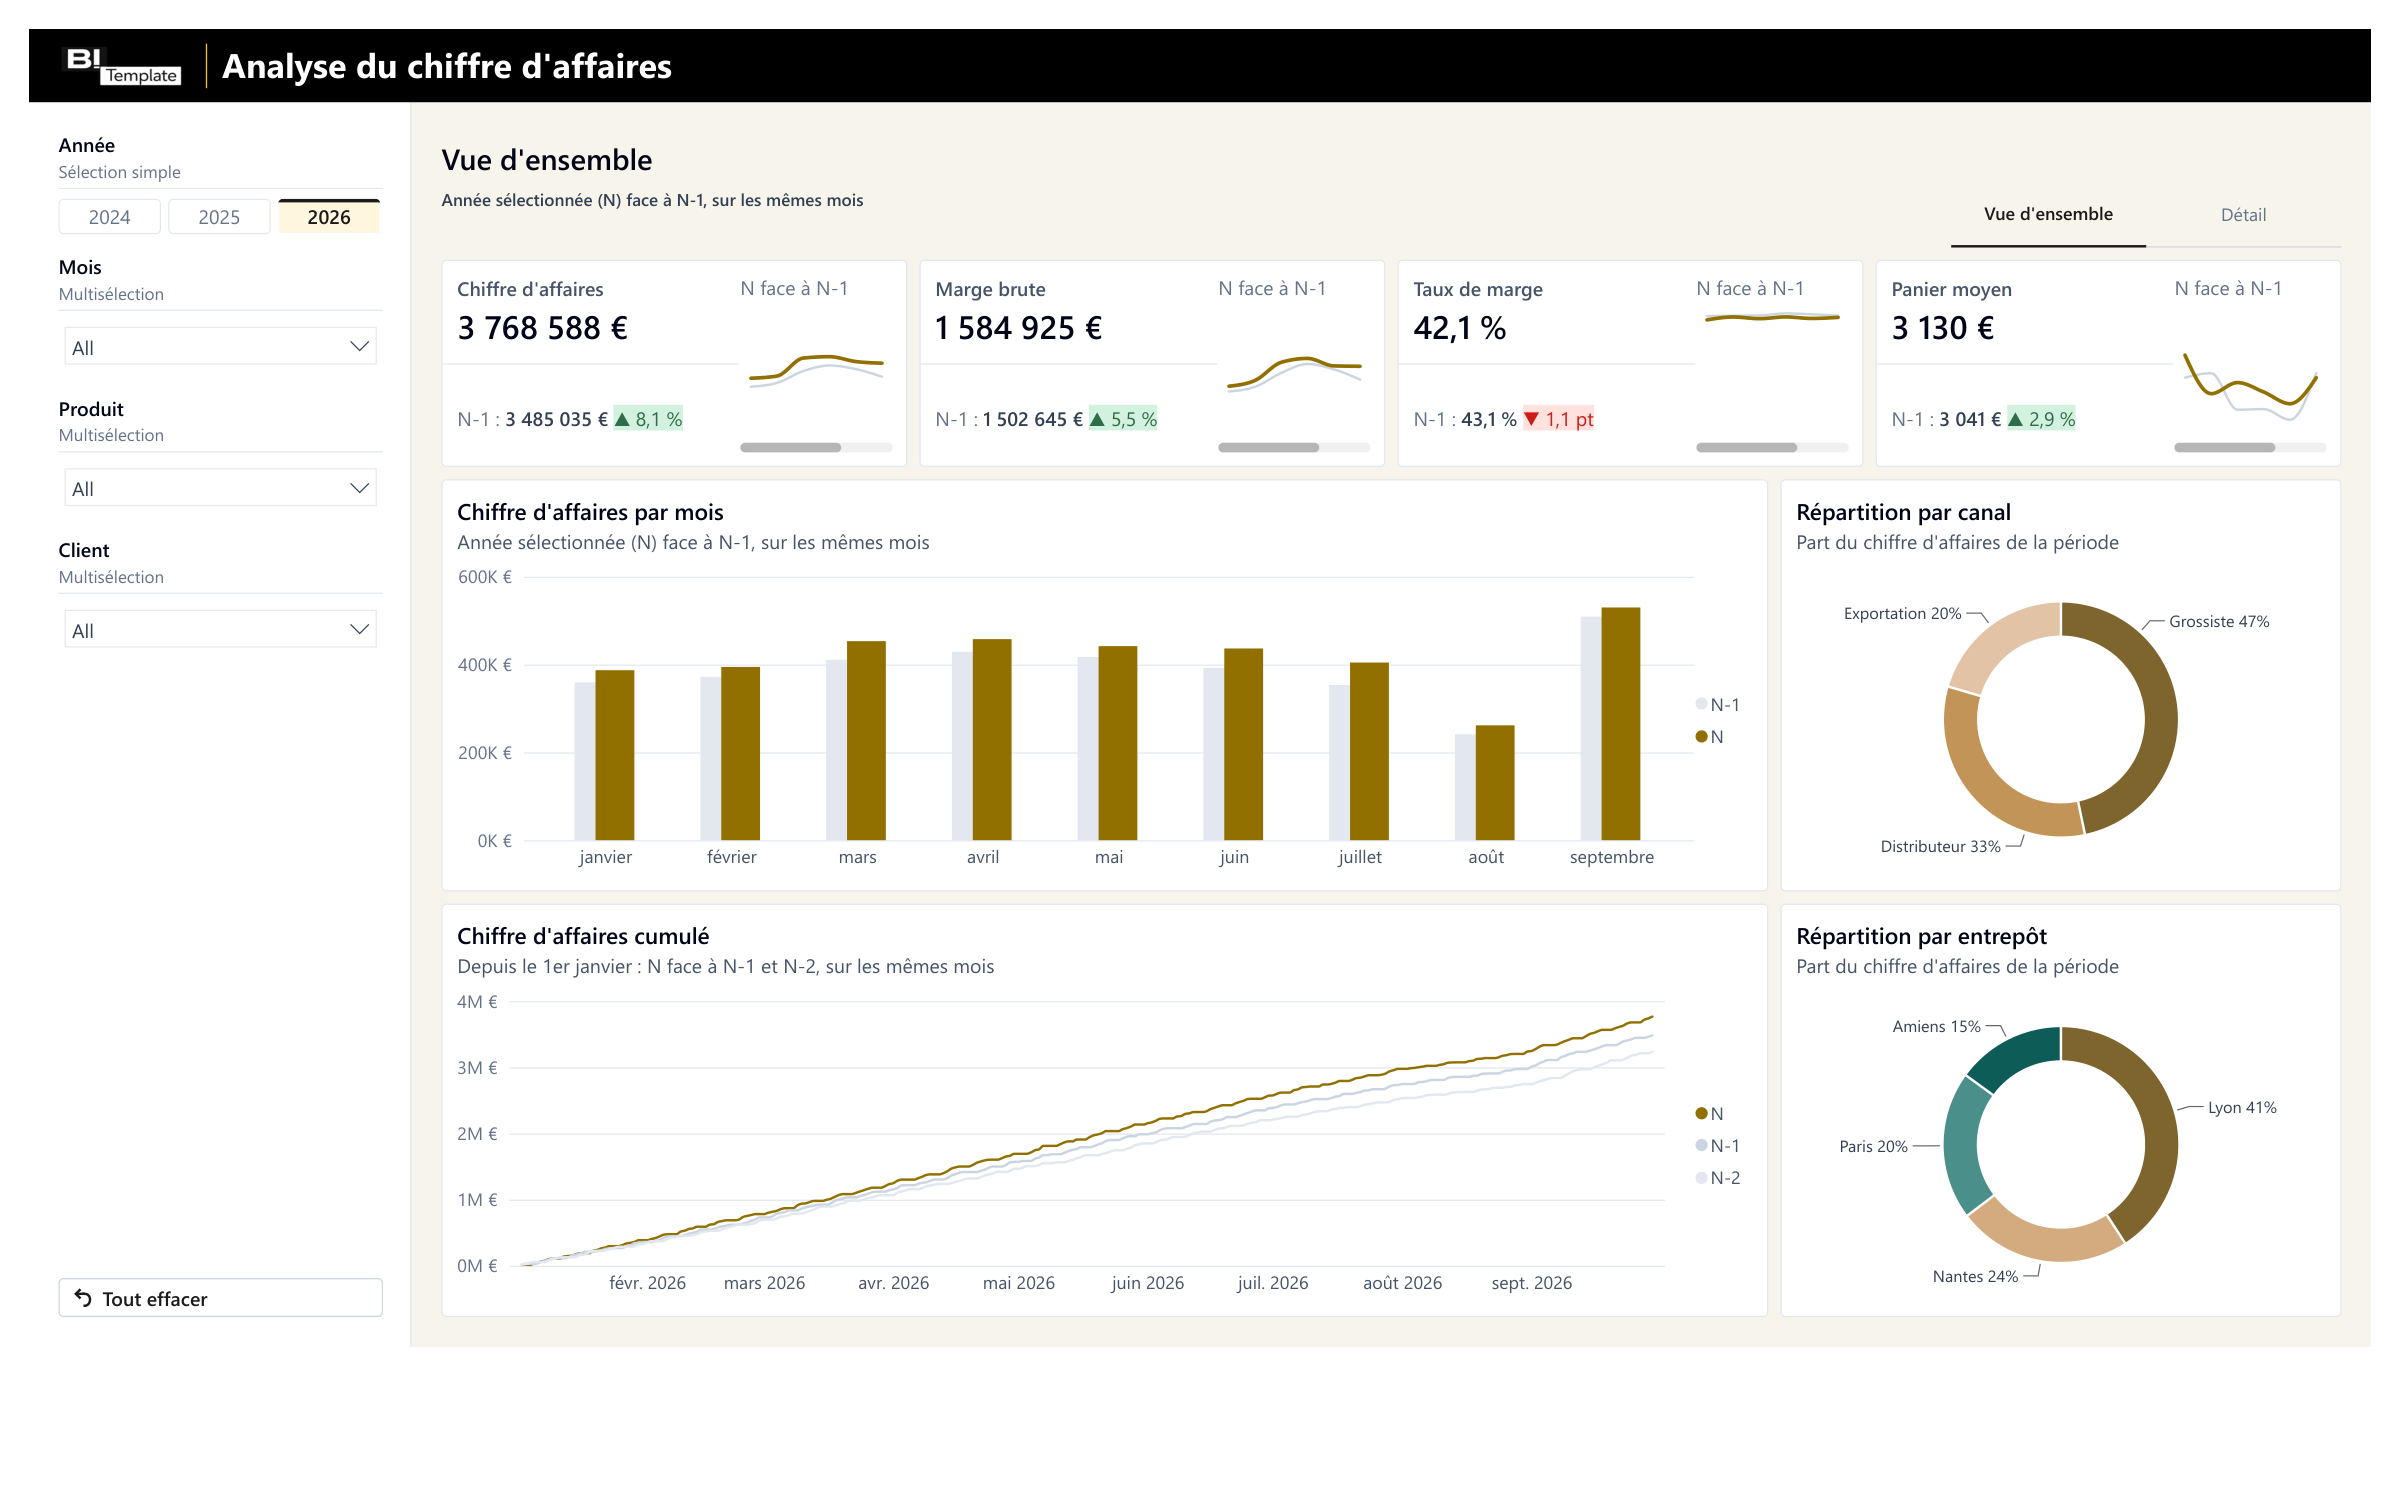Screen dimensions: 2400x1500
Task: Click scrollbar under Chiffre d'affaires sparkline
Action: (790, 448)
